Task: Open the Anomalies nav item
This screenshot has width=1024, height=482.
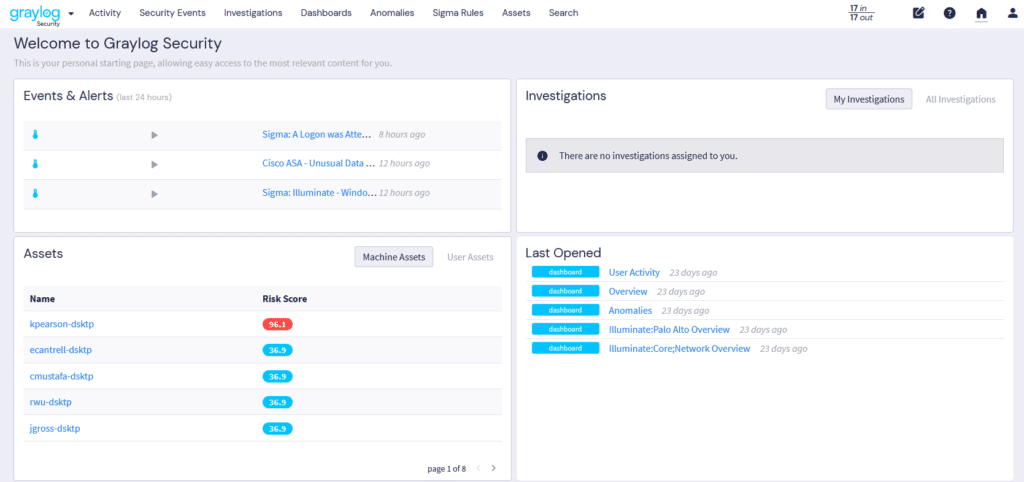Action: (392, 12)
